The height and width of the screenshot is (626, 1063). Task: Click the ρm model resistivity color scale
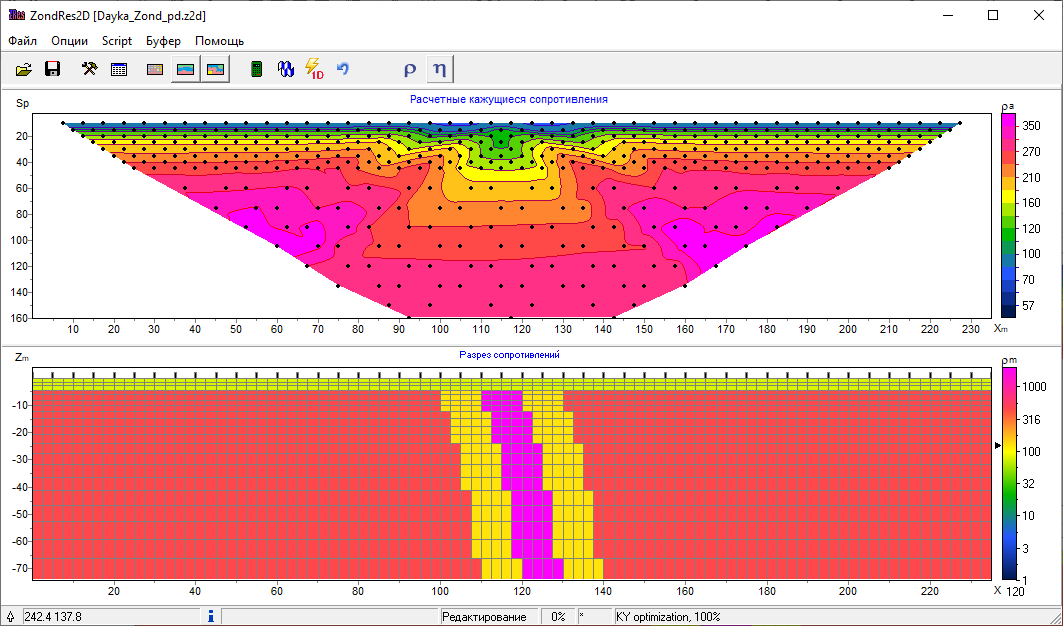coord(1008,474)
